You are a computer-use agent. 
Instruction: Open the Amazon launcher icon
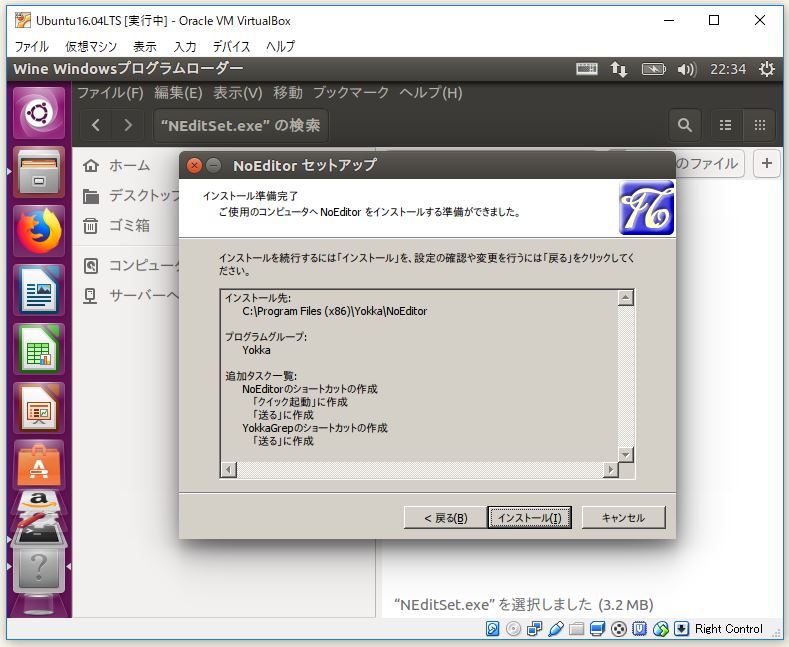39,500
